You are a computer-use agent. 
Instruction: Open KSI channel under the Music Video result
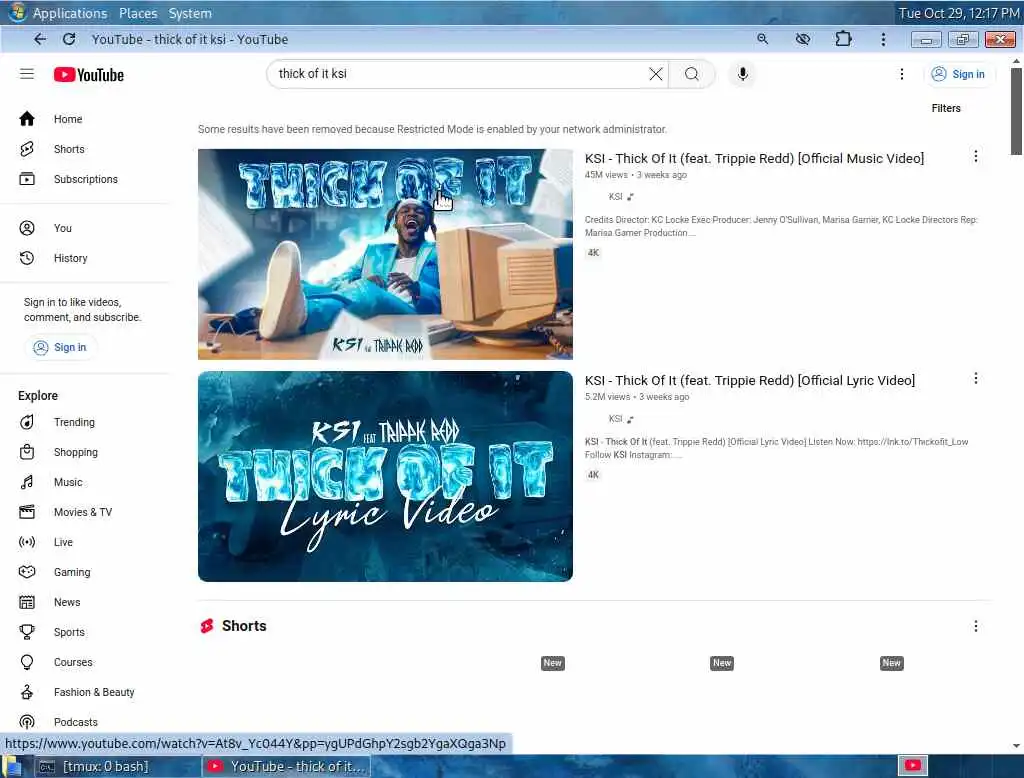[x=615, y=197]
